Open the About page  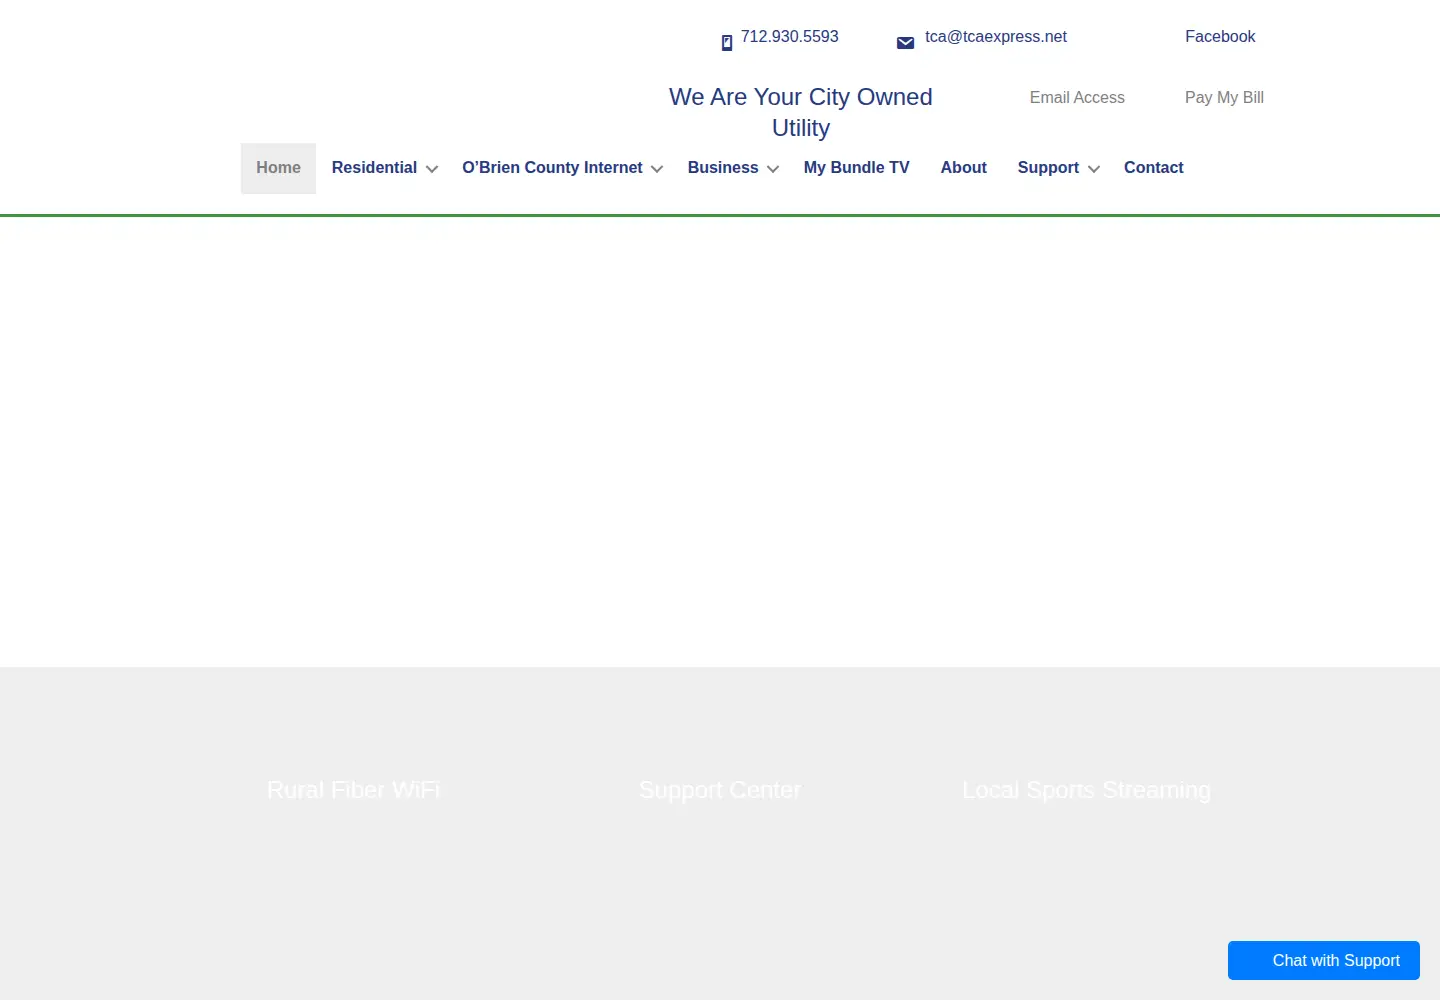coord(964,168)
